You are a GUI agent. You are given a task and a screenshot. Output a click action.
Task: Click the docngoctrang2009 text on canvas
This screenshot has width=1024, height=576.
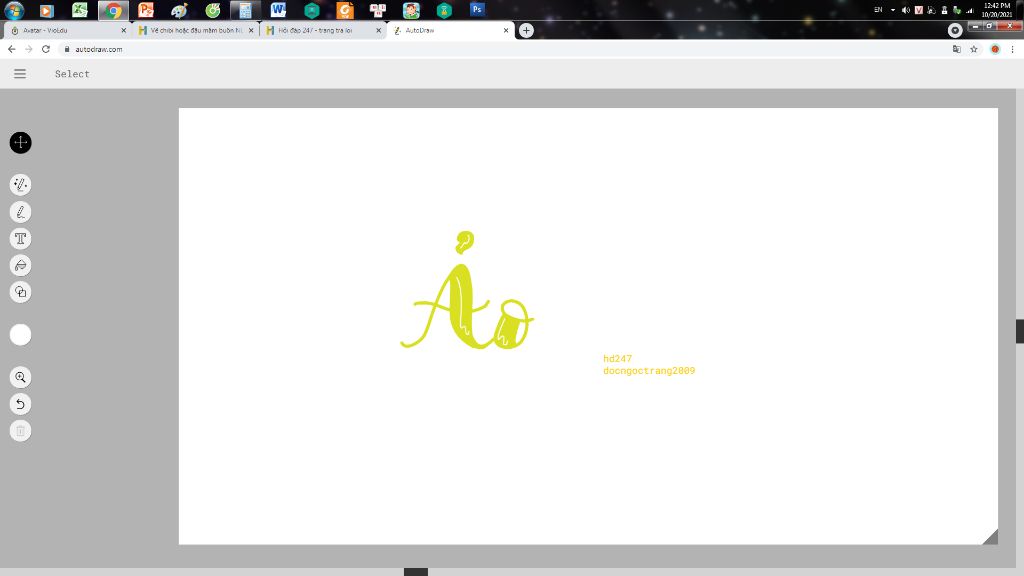click(x=649, y=370)
